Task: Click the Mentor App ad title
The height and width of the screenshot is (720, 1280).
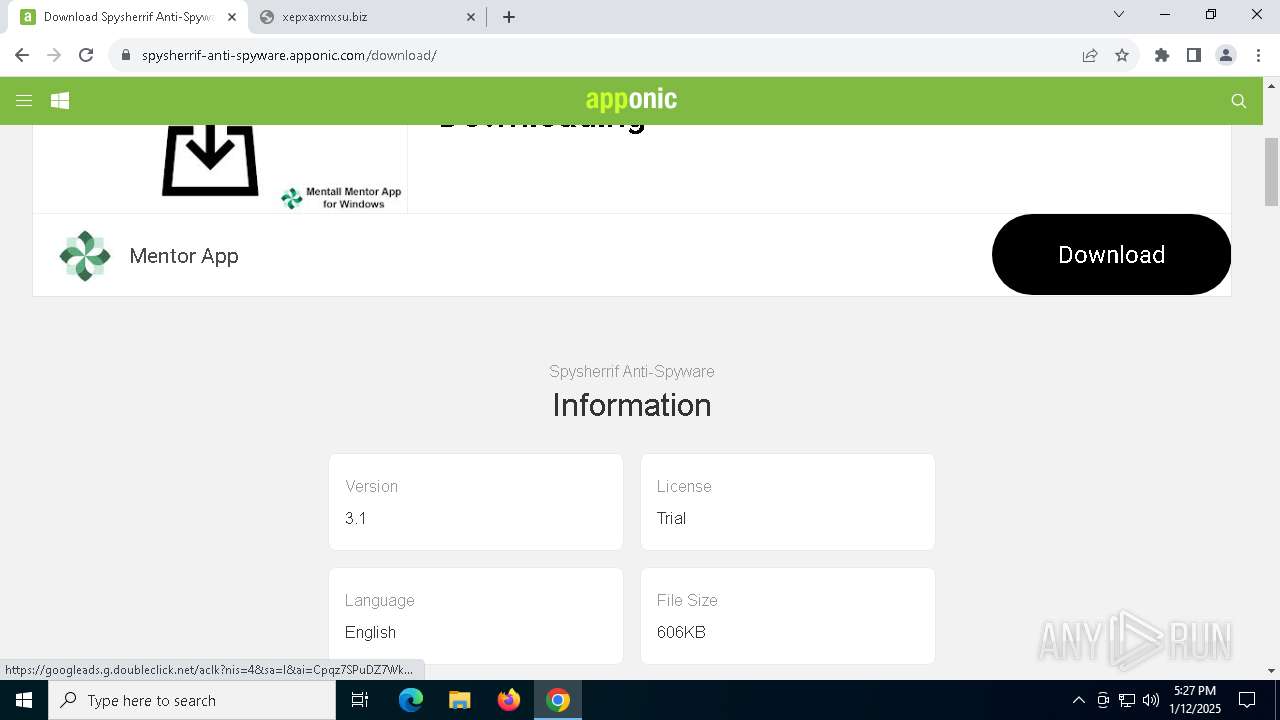Action: pos(184,256)
